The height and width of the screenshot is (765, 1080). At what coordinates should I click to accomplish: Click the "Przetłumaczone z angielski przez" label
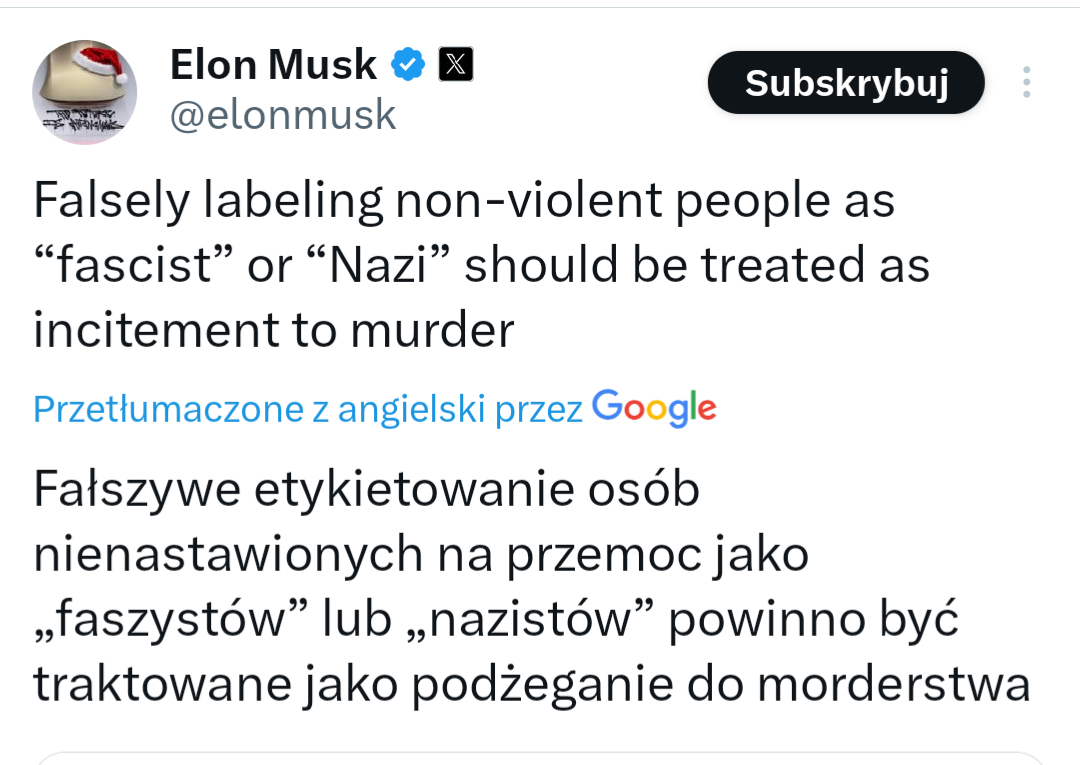308,409
